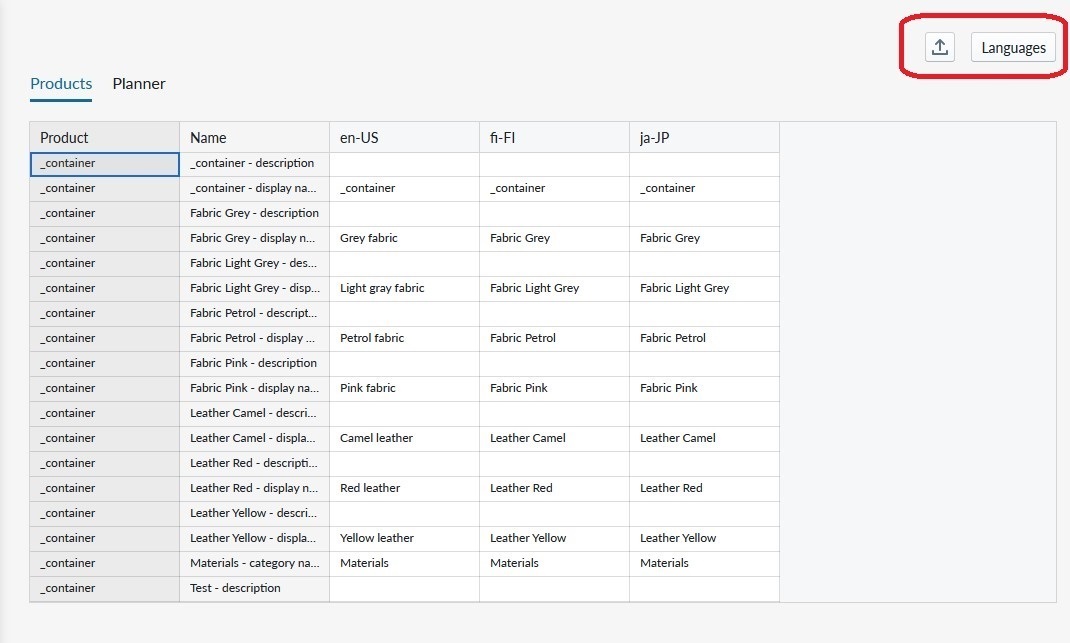Click the 'Yellow leather' cell
Viewport: 1070px width, 643px height.
405,539
